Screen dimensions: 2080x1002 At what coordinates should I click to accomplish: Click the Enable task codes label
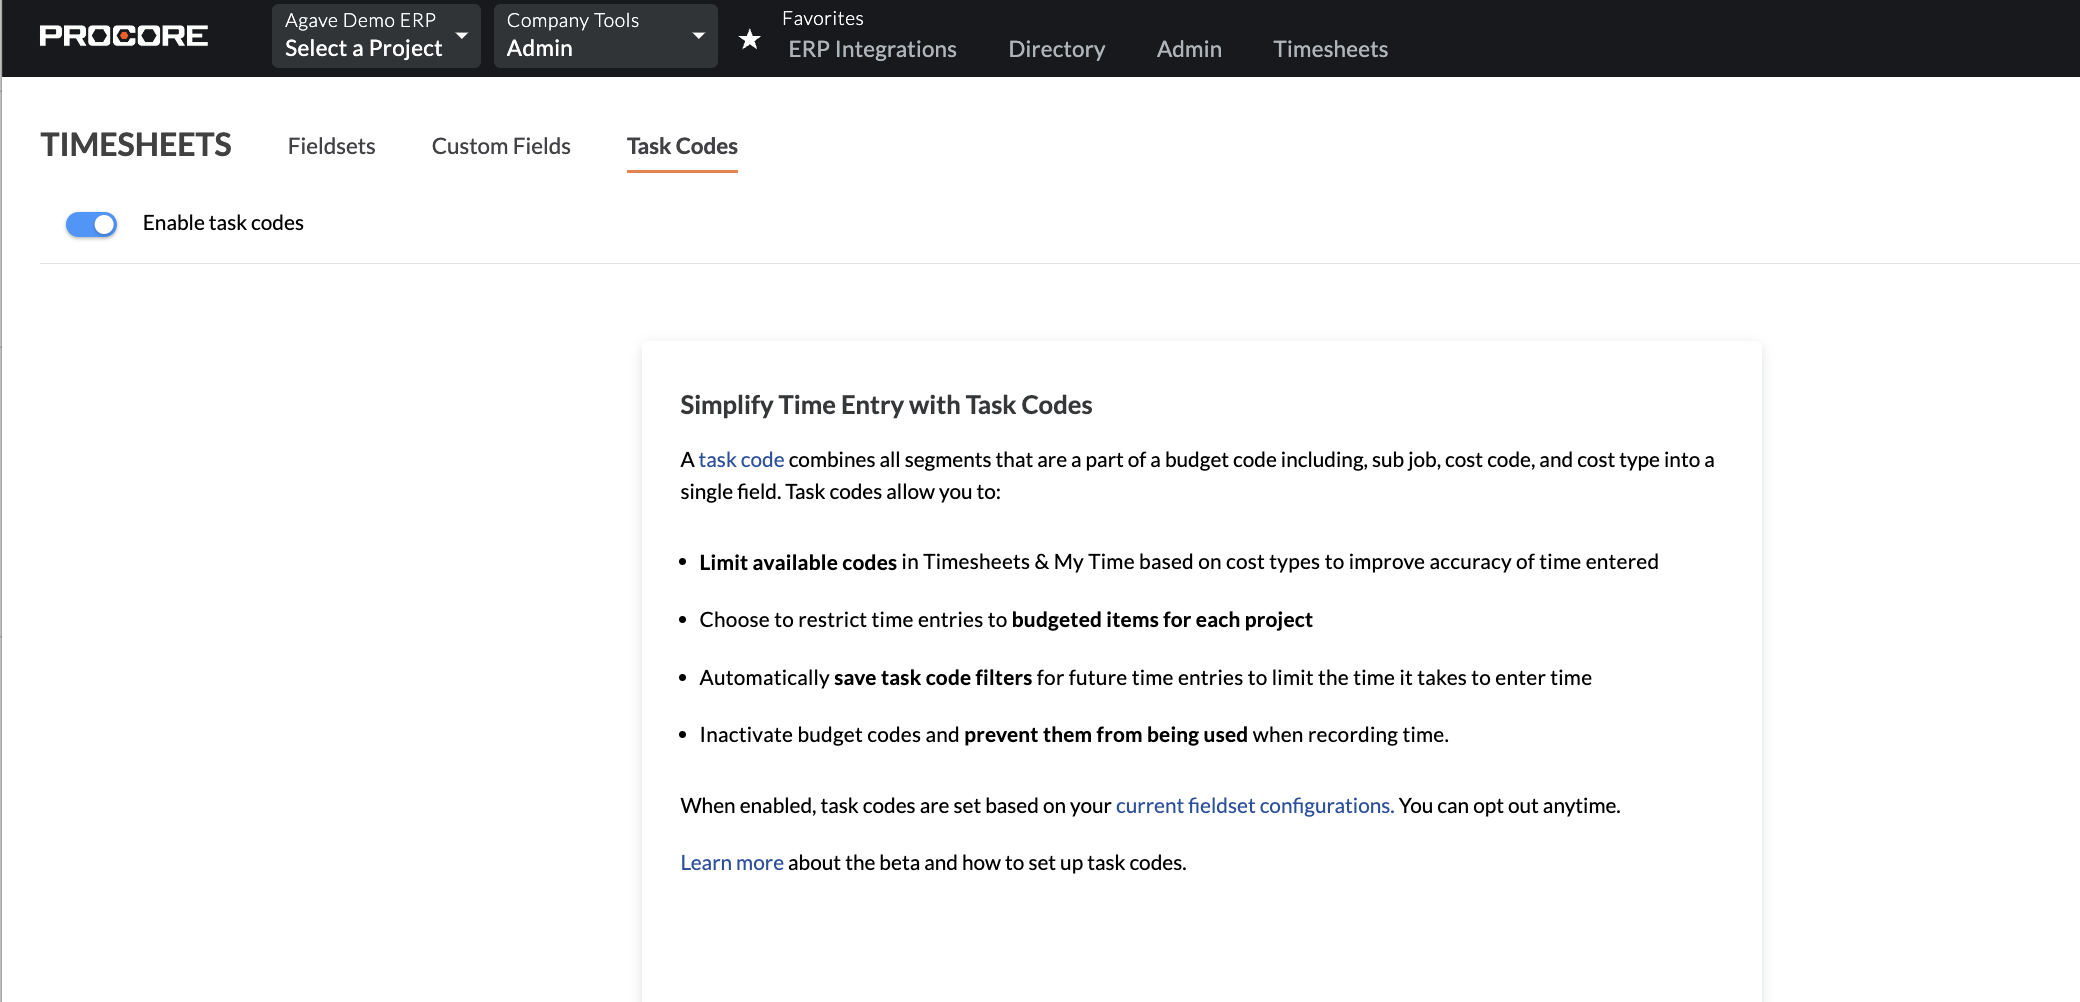(223, 223)
